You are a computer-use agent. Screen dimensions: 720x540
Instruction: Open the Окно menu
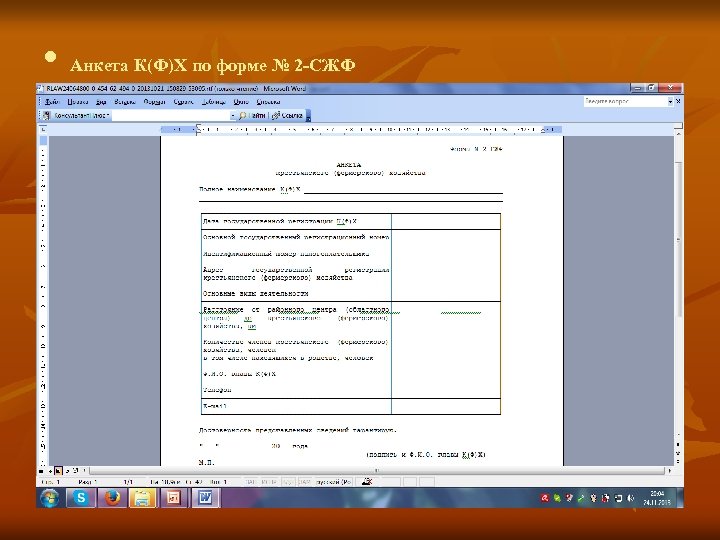[241, 102]
